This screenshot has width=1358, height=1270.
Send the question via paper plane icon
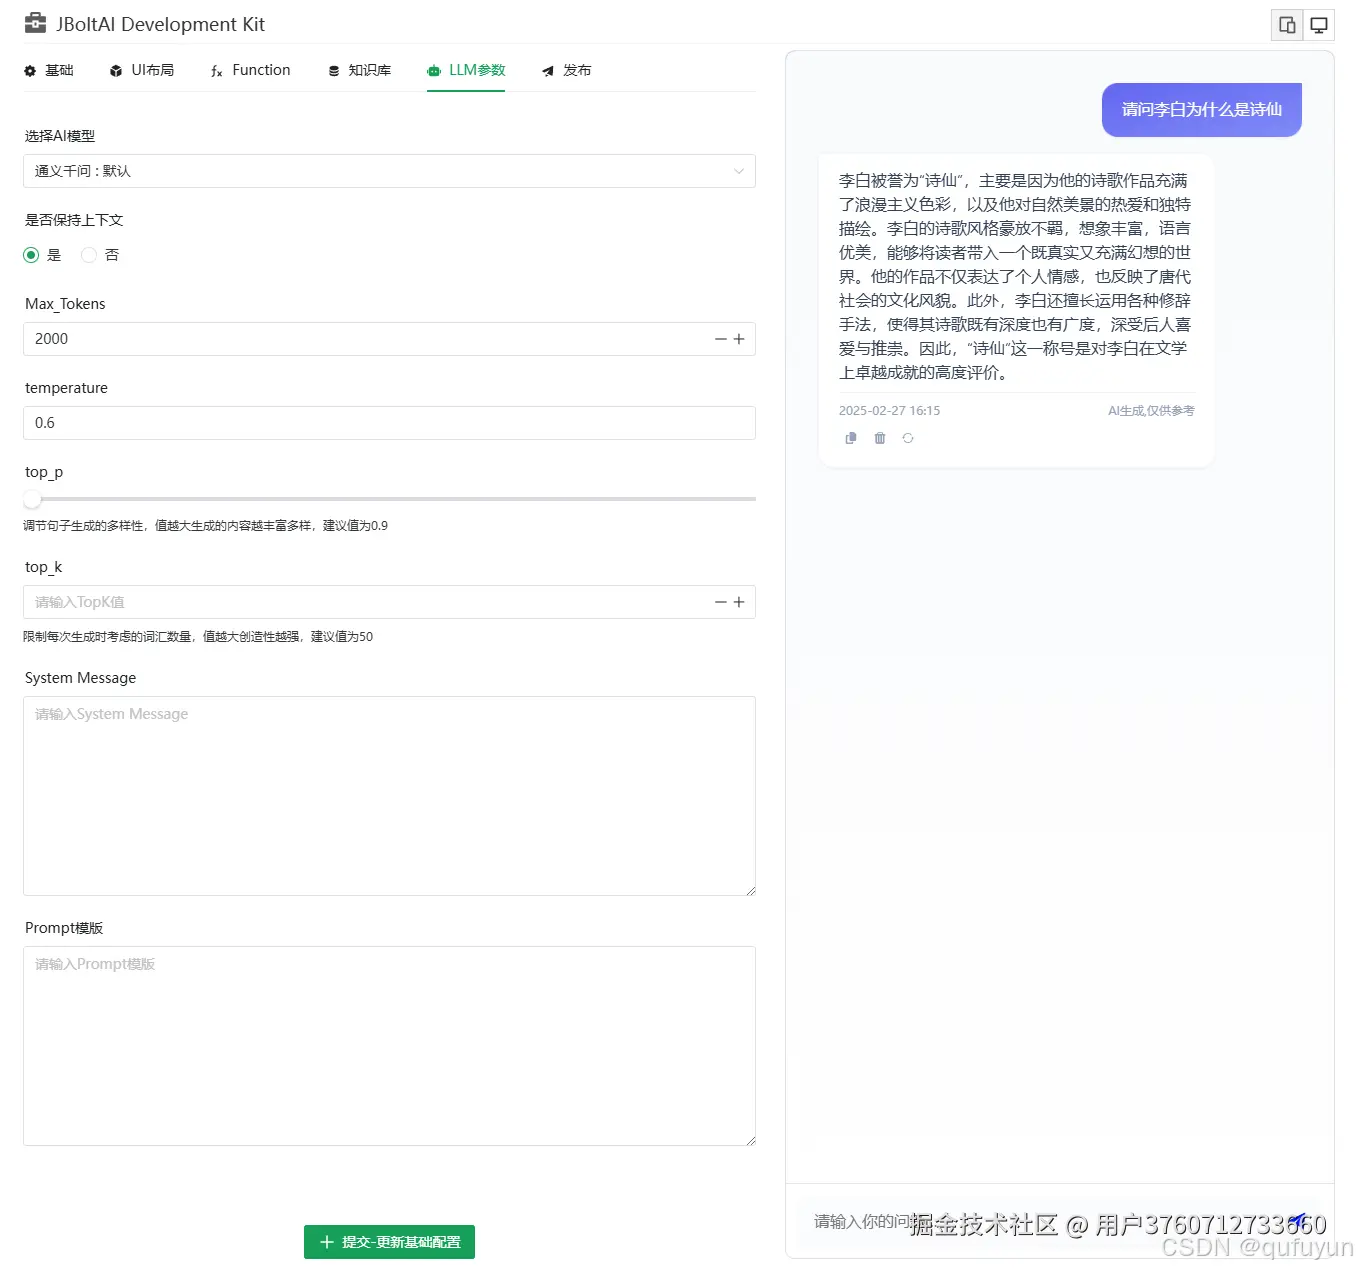point(1298,1220)
